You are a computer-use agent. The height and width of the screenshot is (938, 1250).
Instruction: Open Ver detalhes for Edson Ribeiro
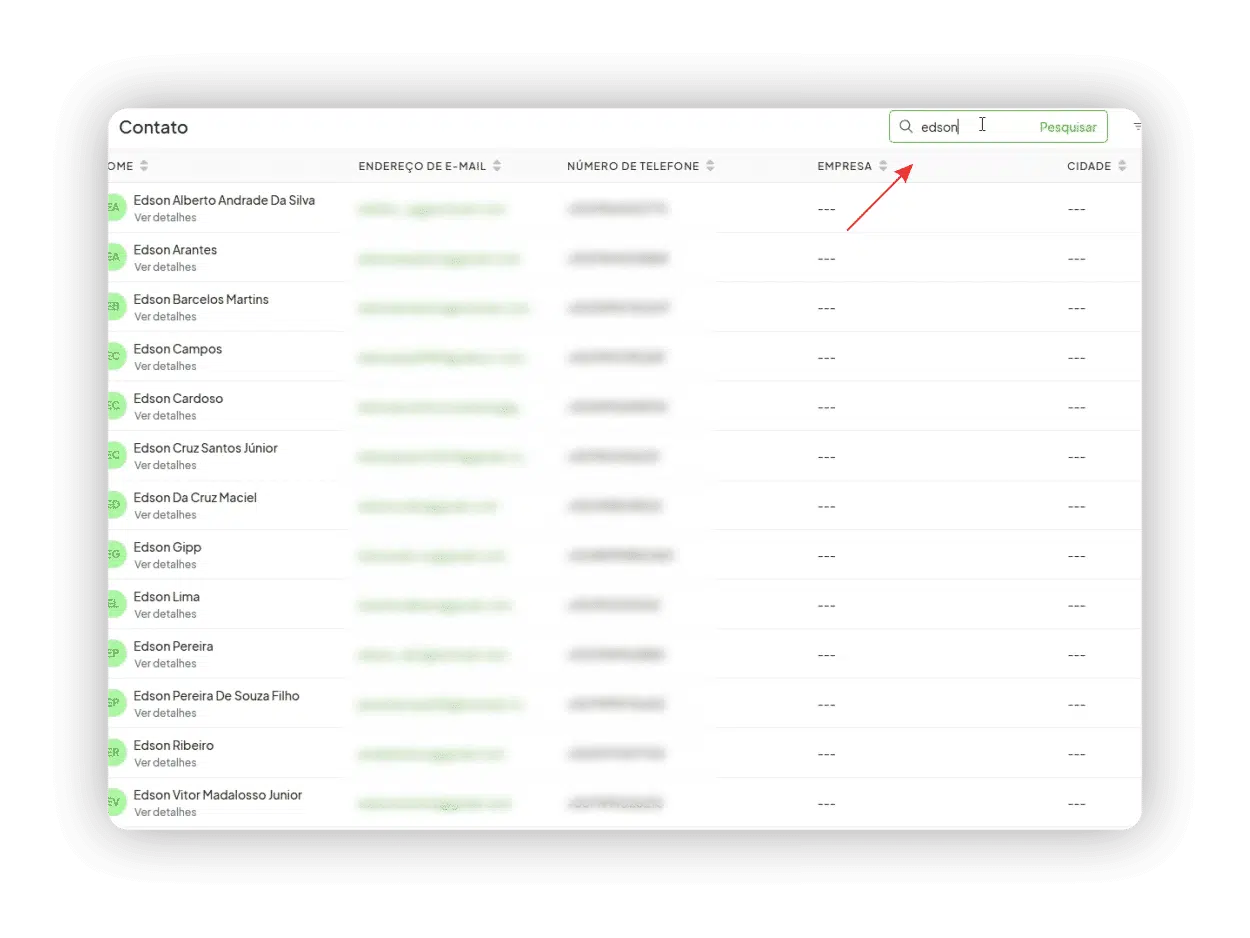tap(165, 762)
